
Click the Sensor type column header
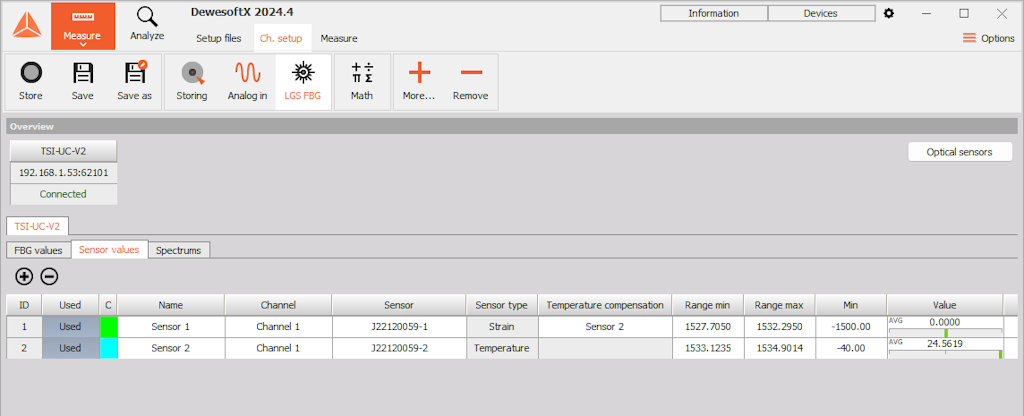click(502, 305)
